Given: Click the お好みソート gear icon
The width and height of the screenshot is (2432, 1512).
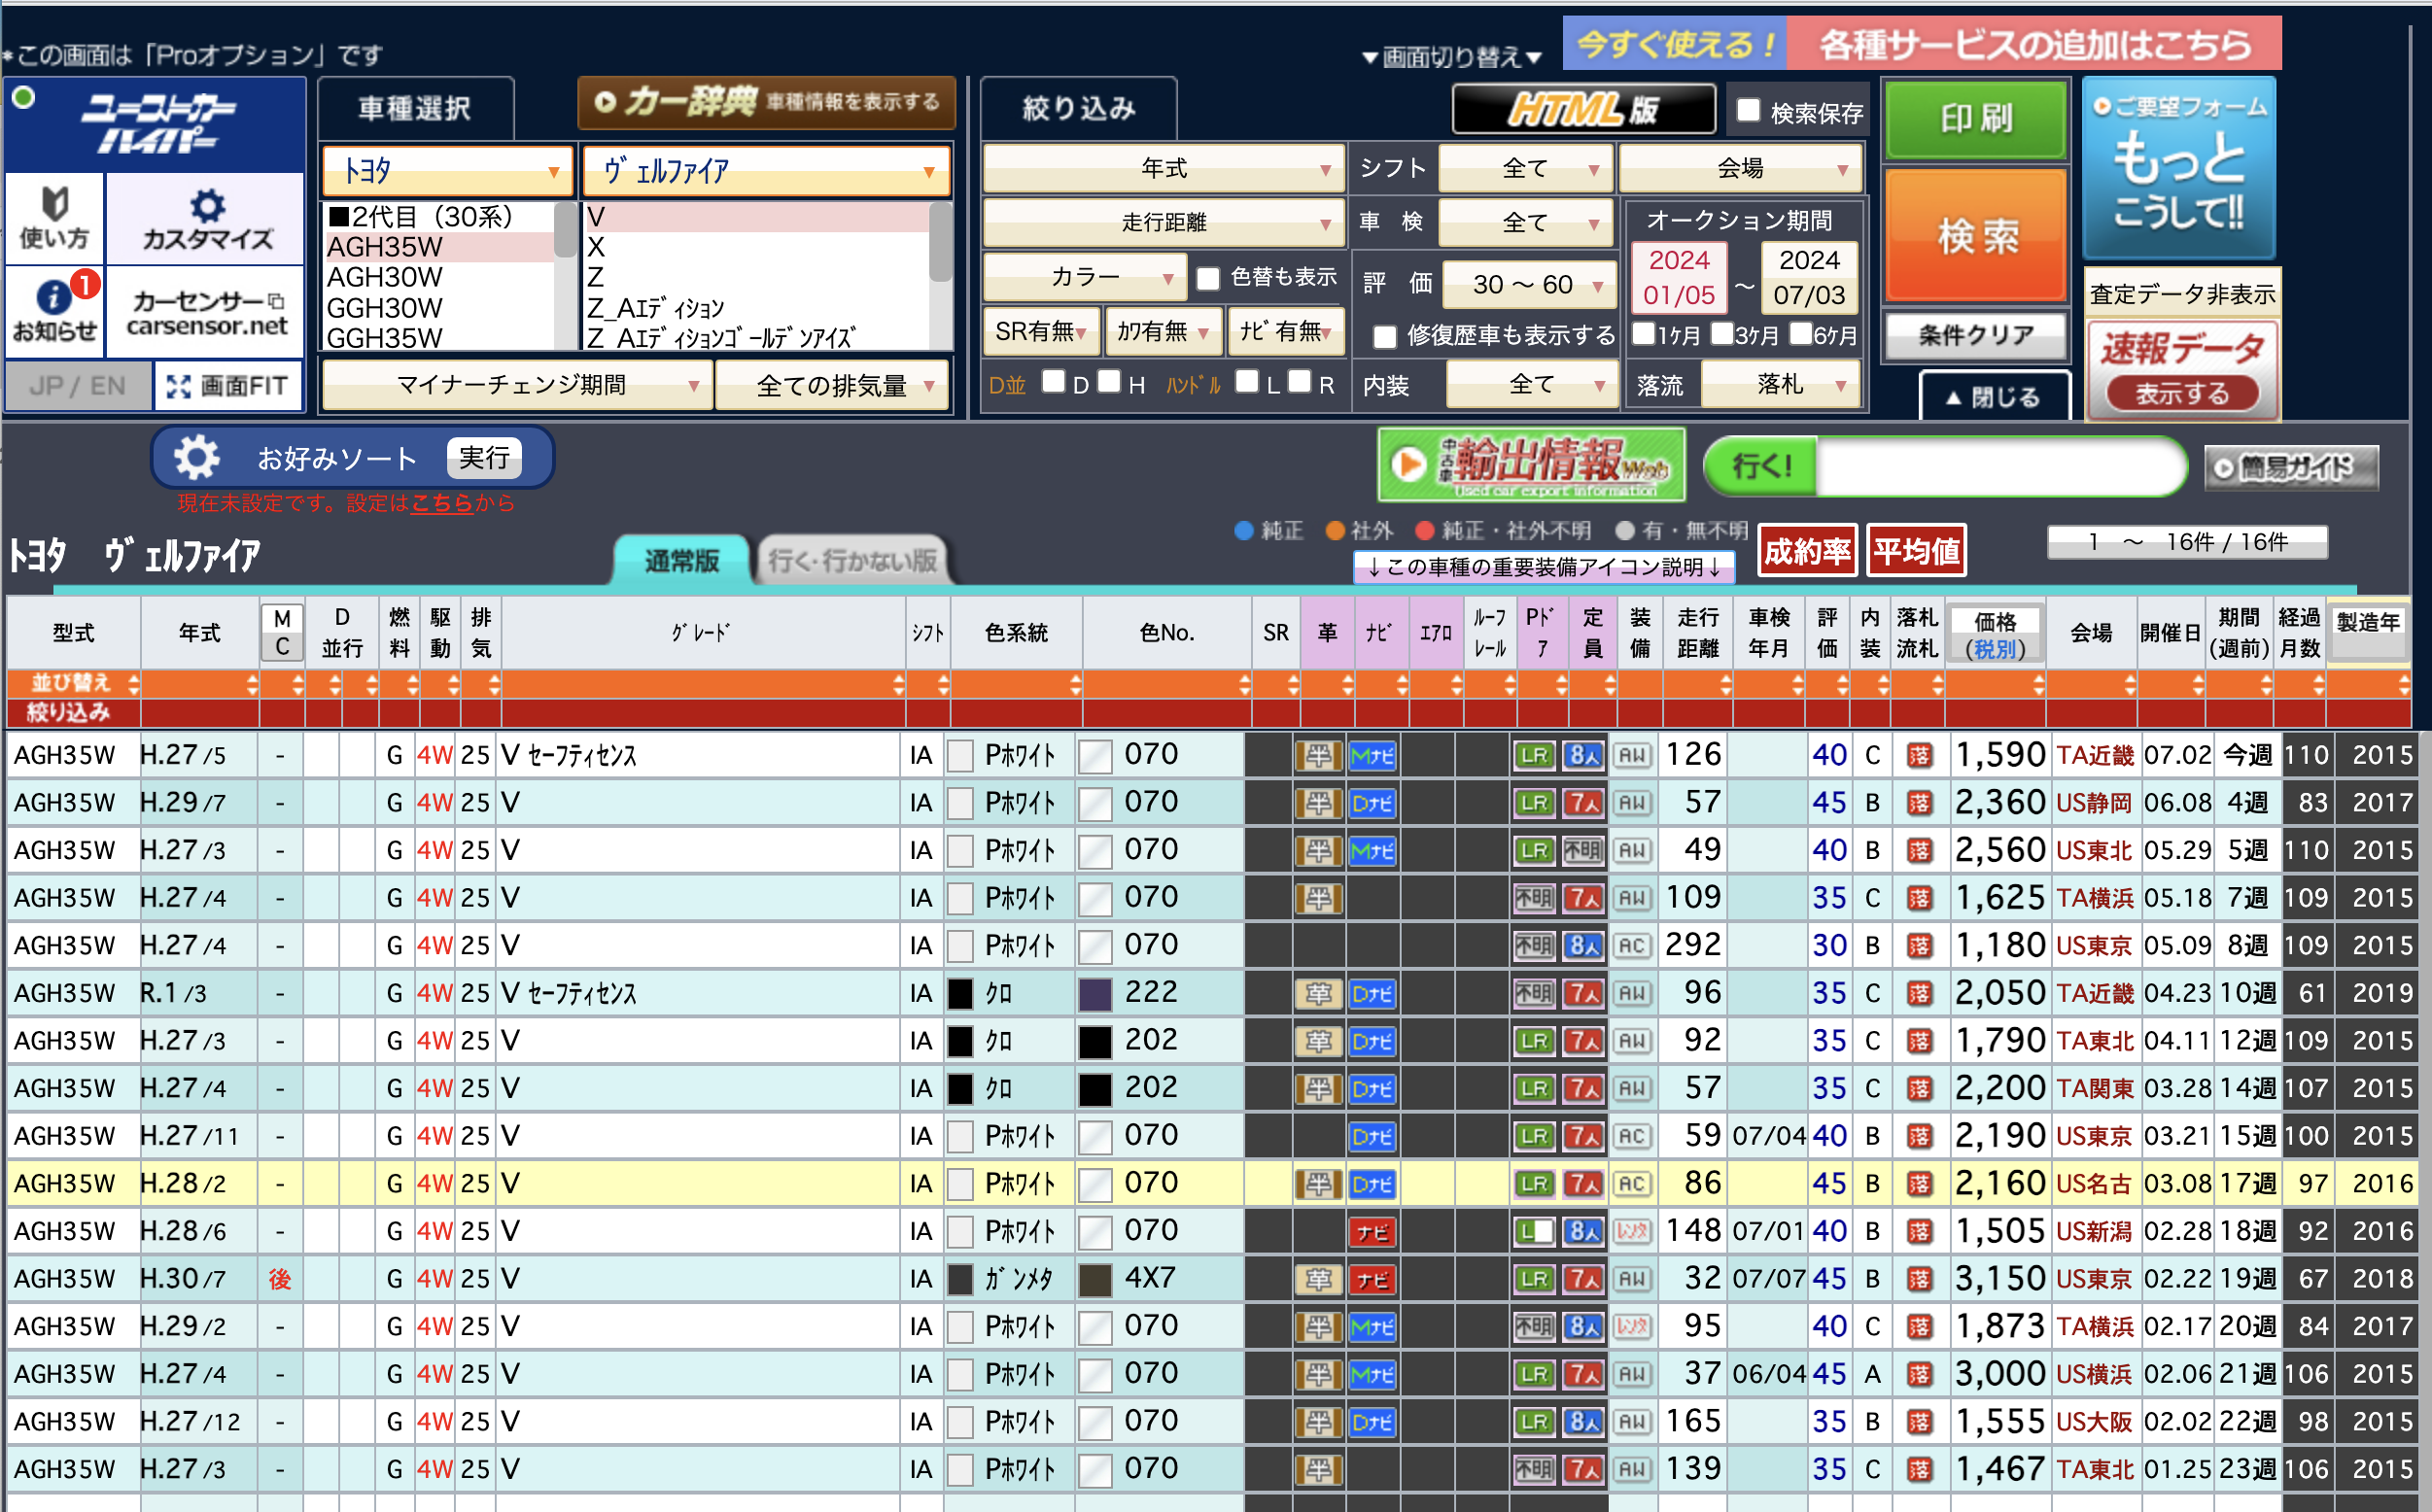Looking at the screenshot, I should (196, 457).
